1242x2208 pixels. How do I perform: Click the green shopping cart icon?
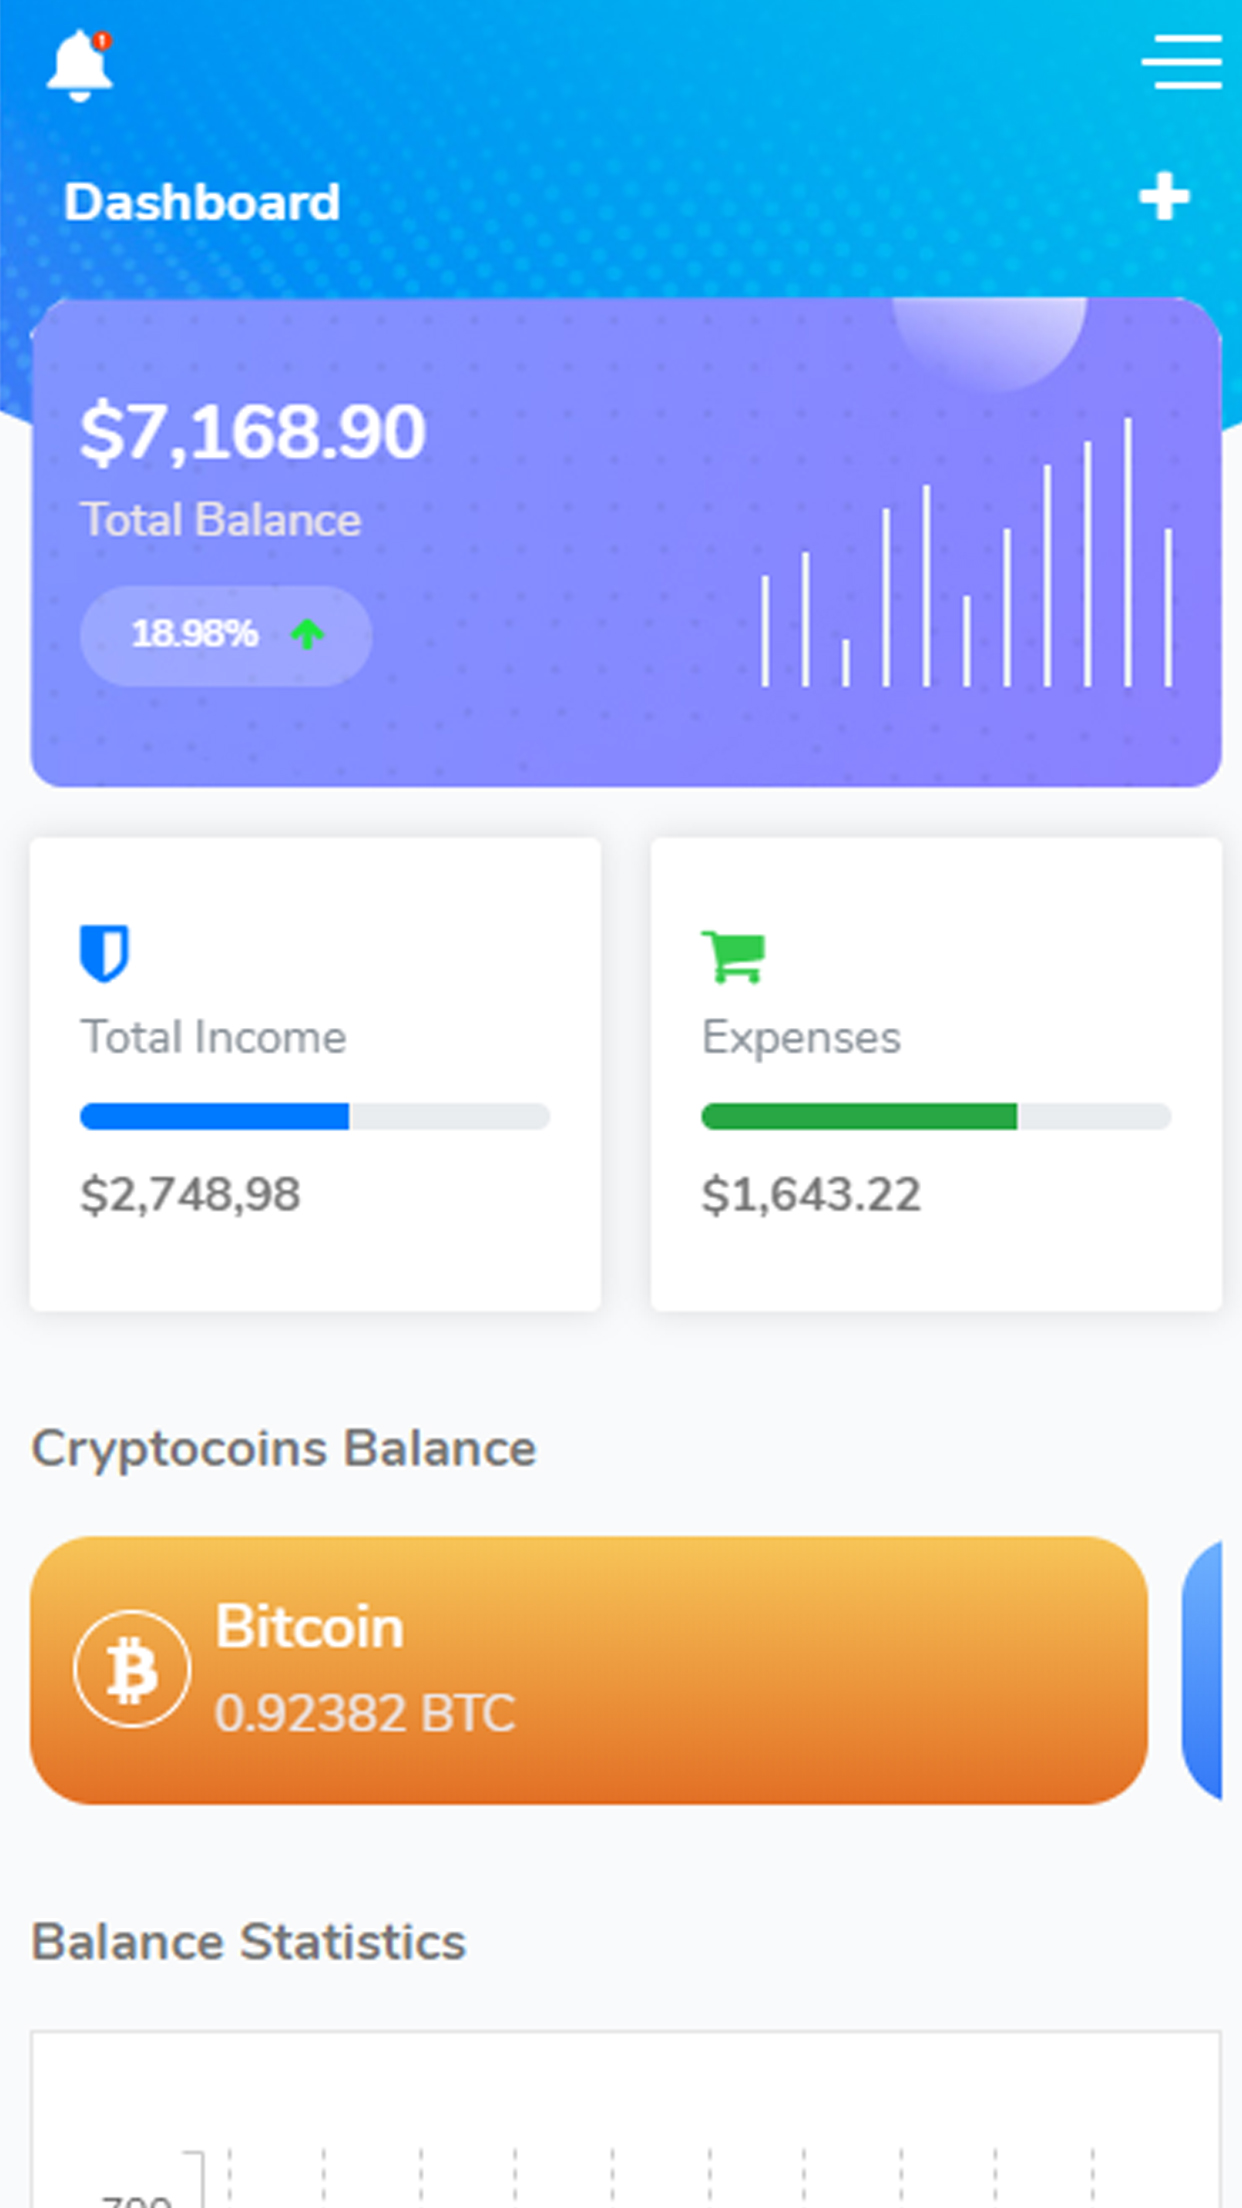pyautogui.click(x=734, y=956)
